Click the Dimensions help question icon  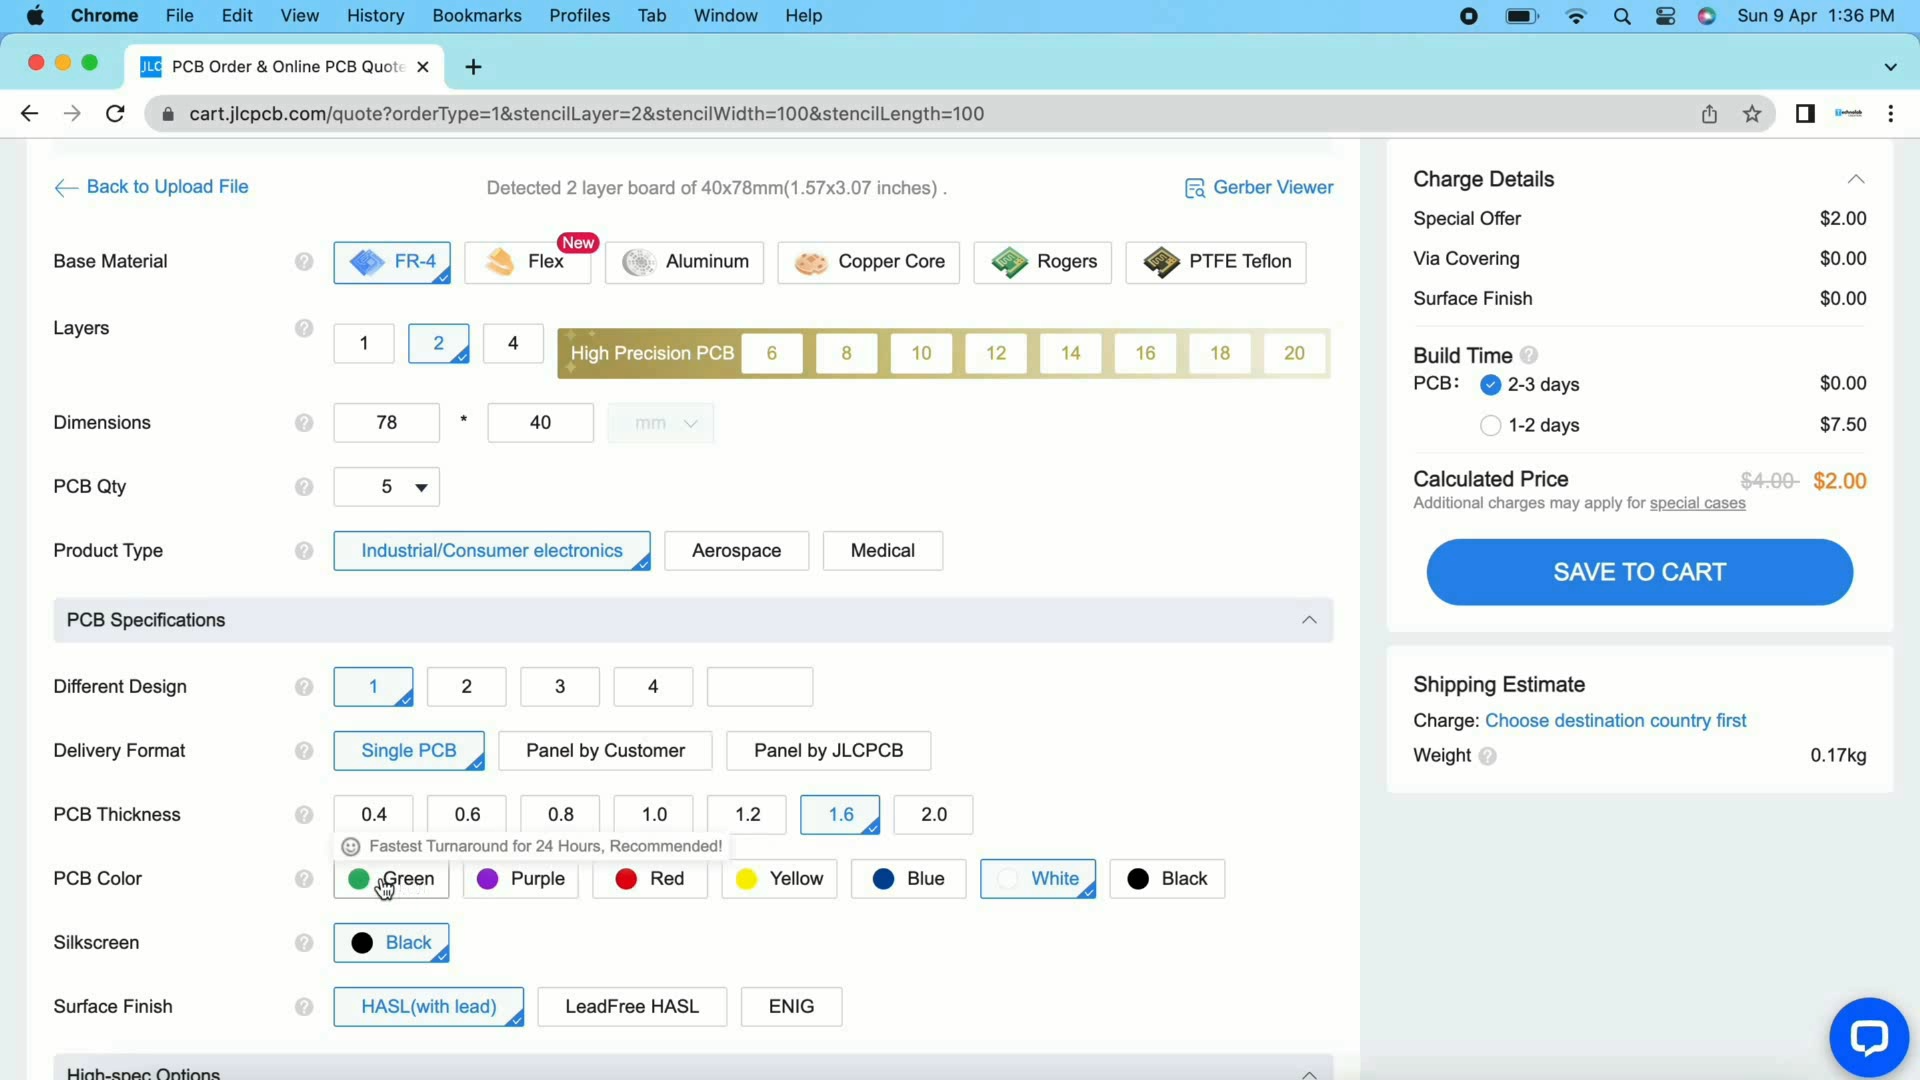pyautogui.click(x=304, y=423)
